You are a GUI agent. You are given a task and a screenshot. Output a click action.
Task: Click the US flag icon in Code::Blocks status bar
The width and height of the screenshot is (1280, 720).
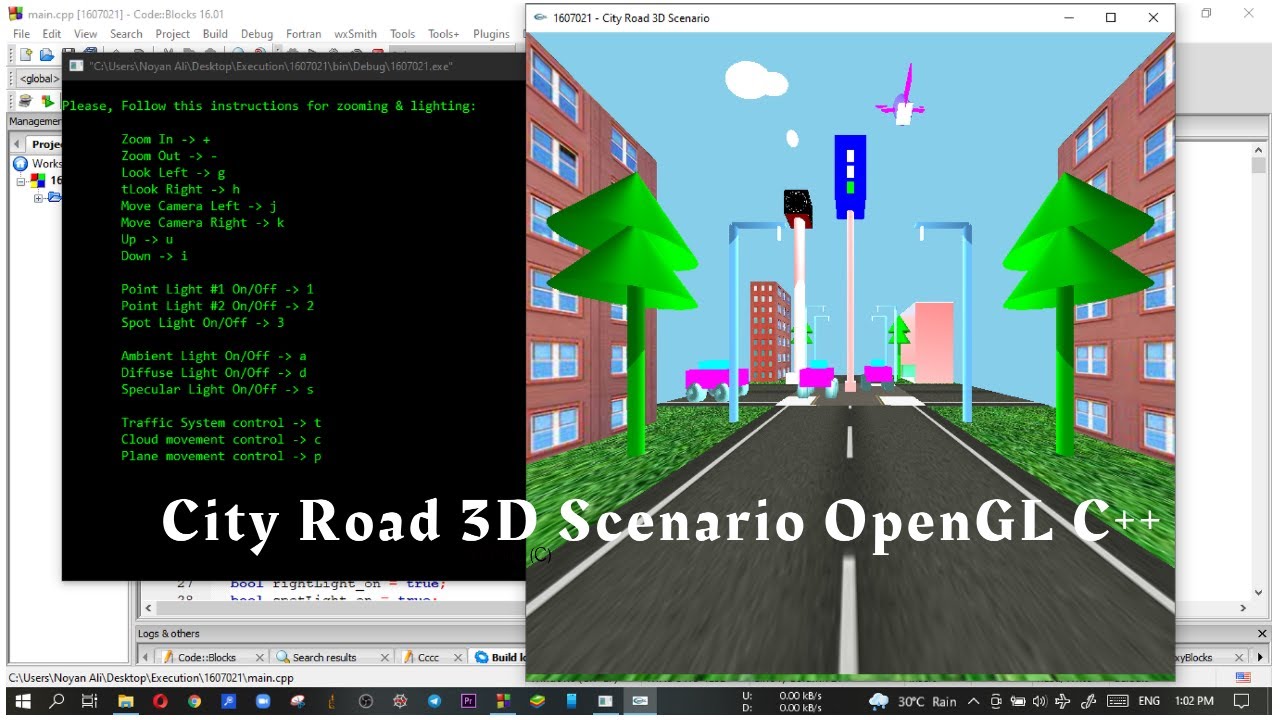click(1243, 677)
